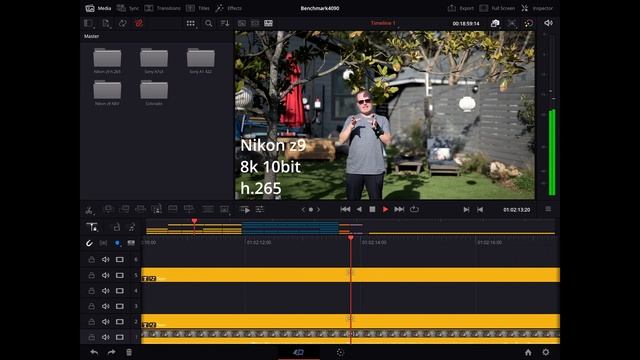The width and height of the screenshot is (640, 360).
Task: Jump to previous marker arrow
Action: (x=303, y=209)
